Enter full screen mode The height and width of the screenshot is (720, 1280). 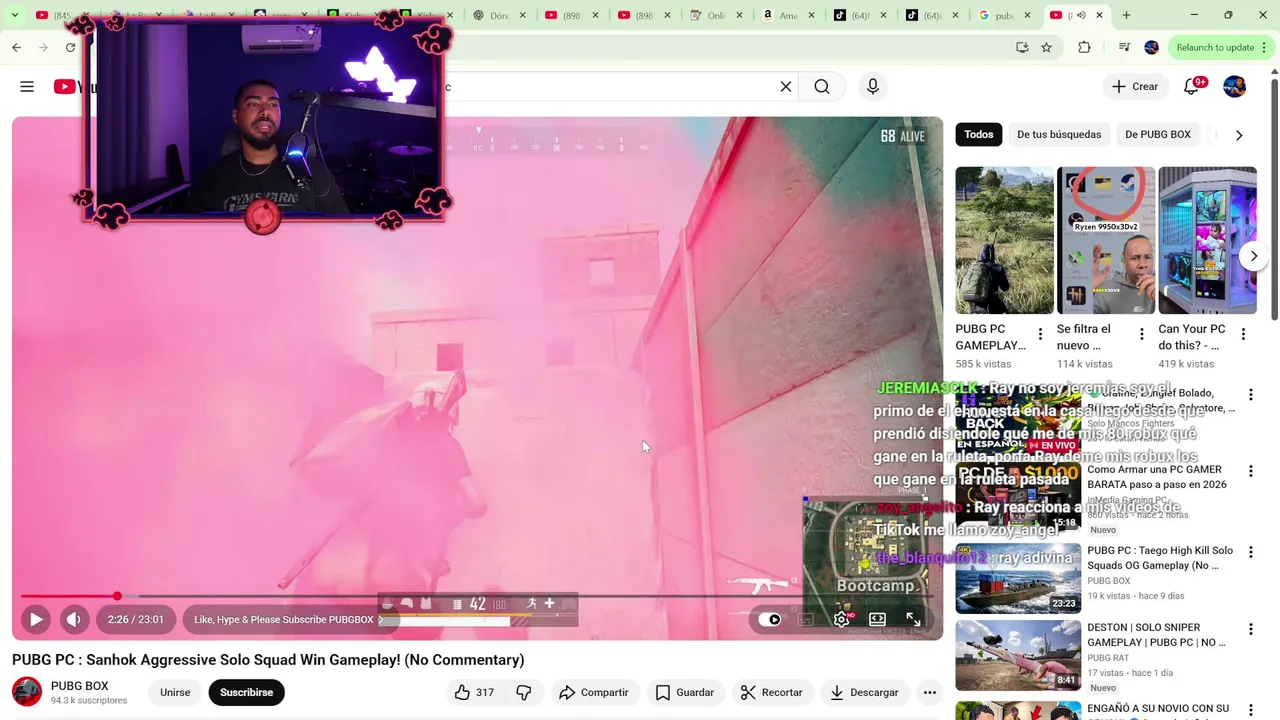point(913,620)
